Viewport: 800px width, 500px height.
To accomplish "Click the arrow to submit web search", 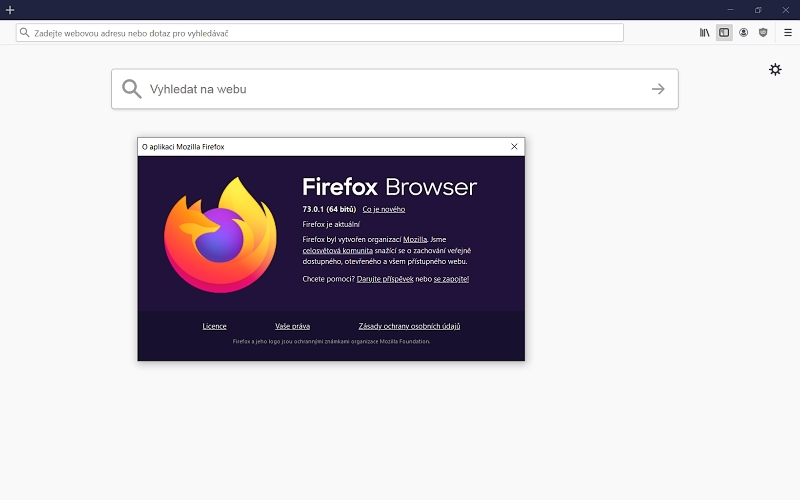I will tap(658, 89).
